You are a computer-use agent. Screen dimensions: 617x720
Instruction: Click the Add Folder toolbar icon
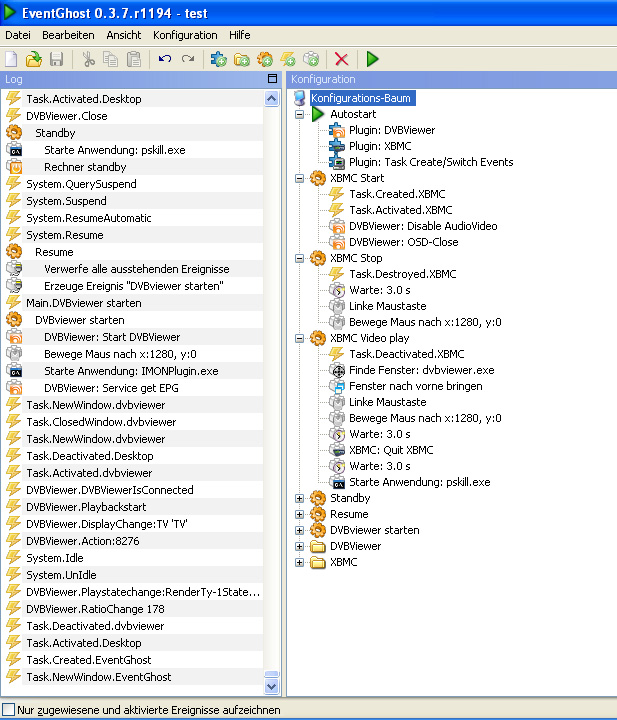(241, 59)
